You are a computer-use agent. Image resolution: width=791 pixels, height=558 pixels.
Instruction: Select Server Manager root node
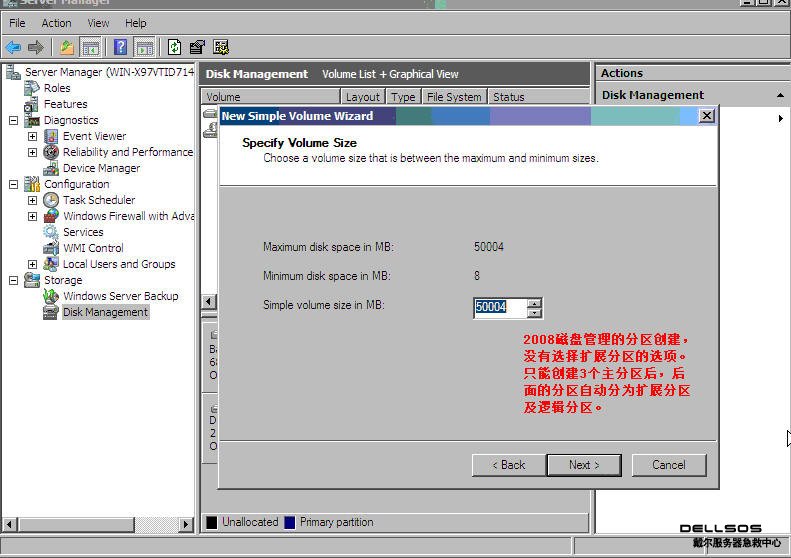pos(109,72)
